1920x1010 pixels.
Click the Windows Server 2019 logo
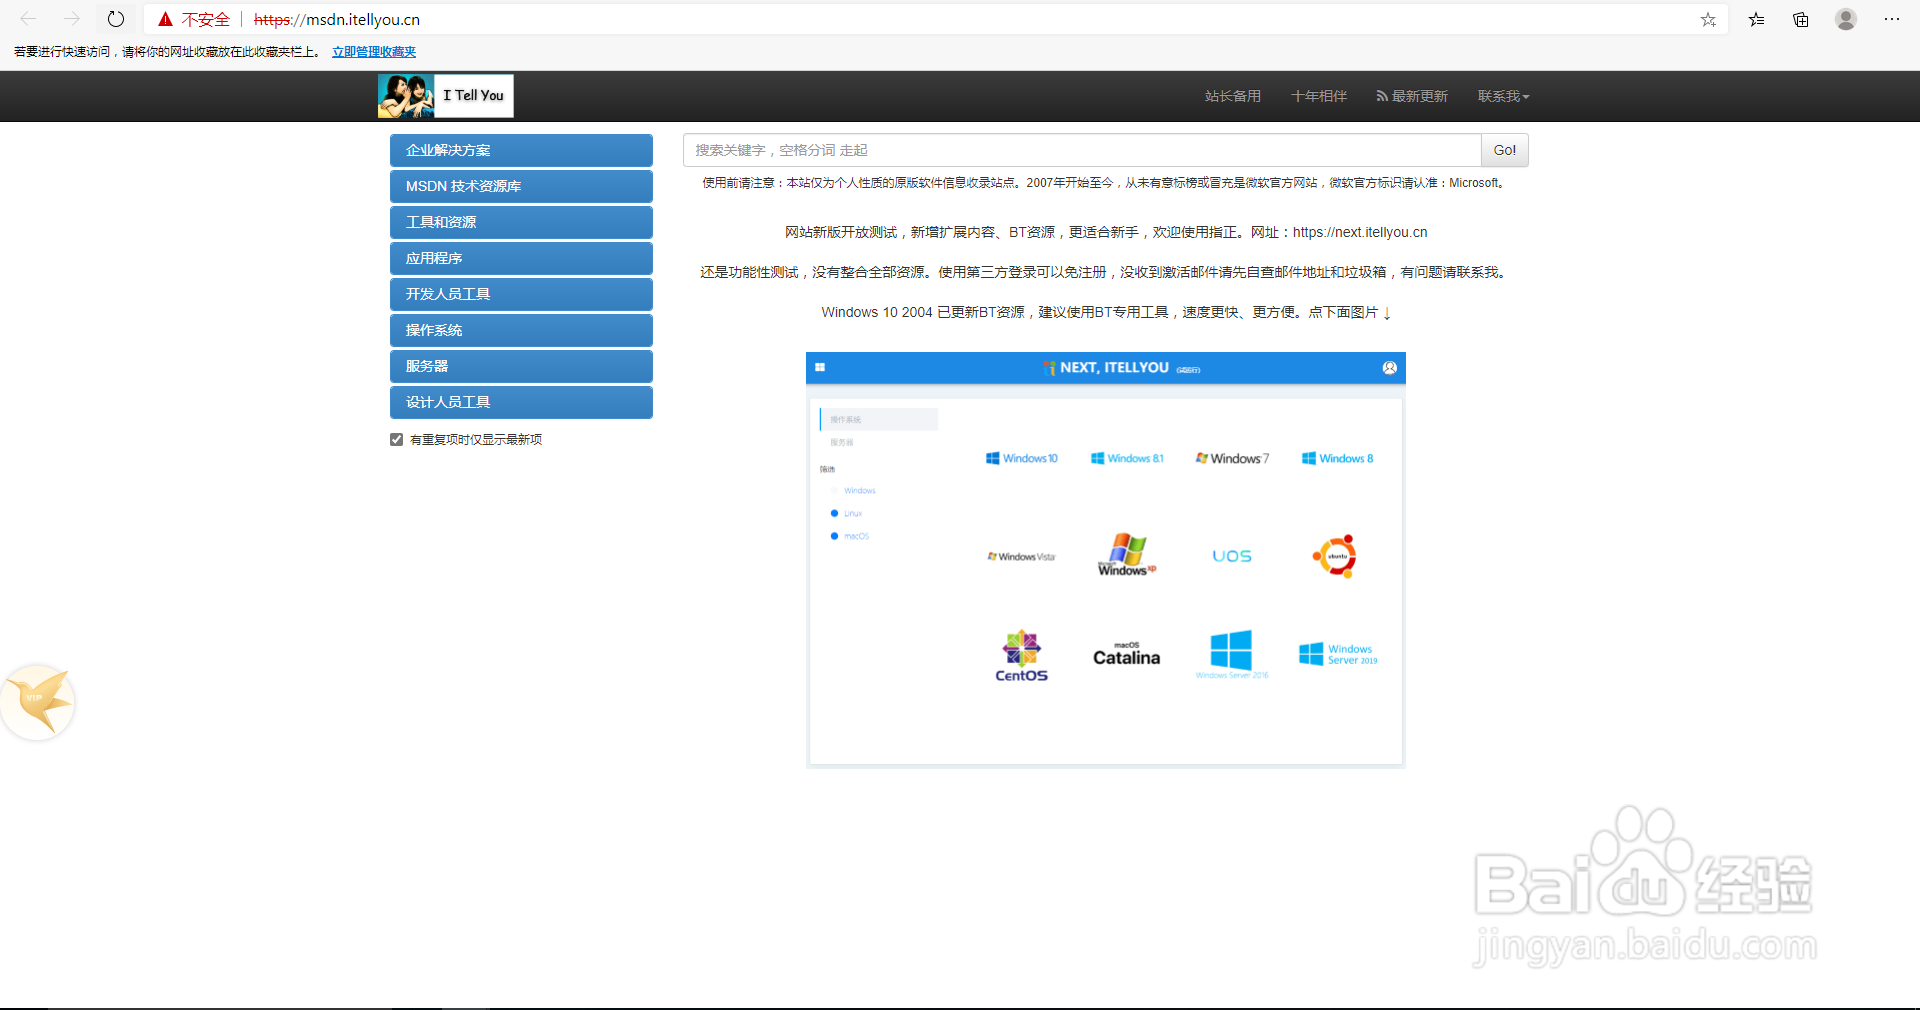(1338, 654)
